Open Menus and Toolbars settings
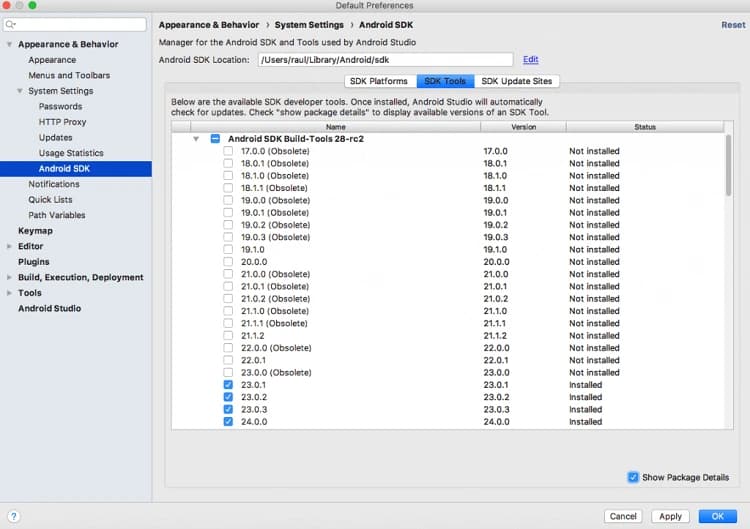This screenshot has width=750, height=529. coord(69,75)
